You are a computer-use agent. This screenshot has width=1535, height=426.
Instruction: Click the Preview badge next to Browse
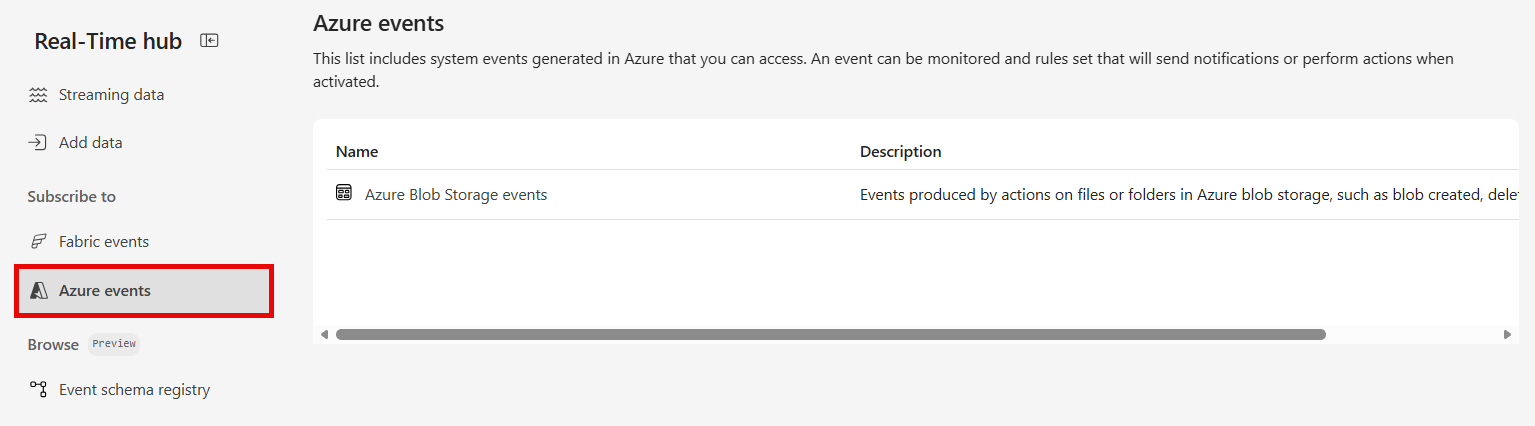[x=113, y=343]
